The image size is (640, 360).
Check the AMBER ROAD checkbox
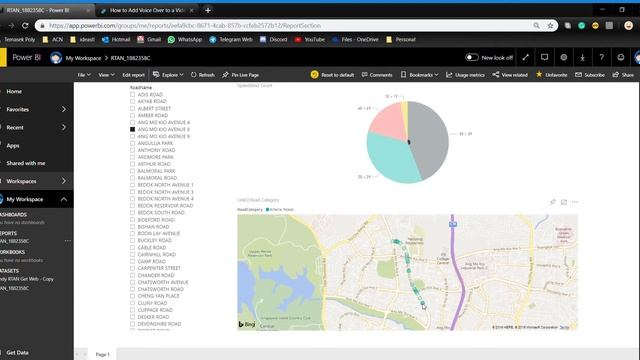132,115
